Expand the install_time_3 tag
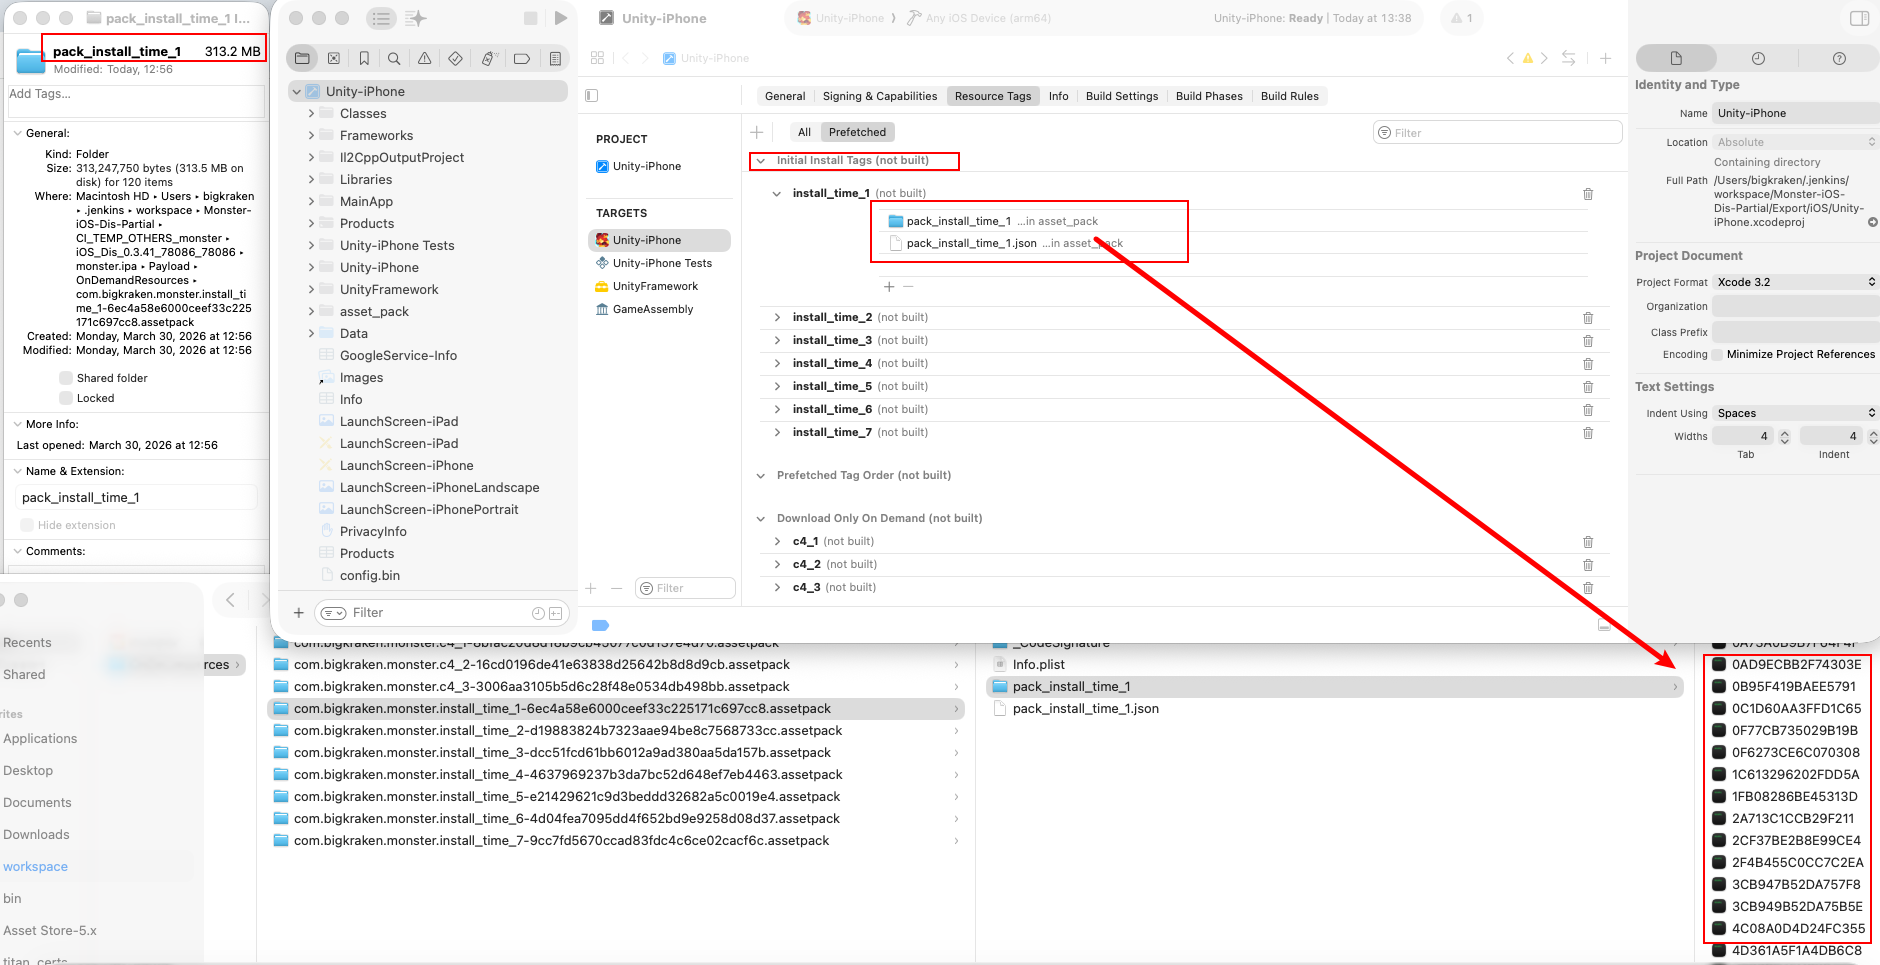1880x965 pixels. [x=777, y=341]
